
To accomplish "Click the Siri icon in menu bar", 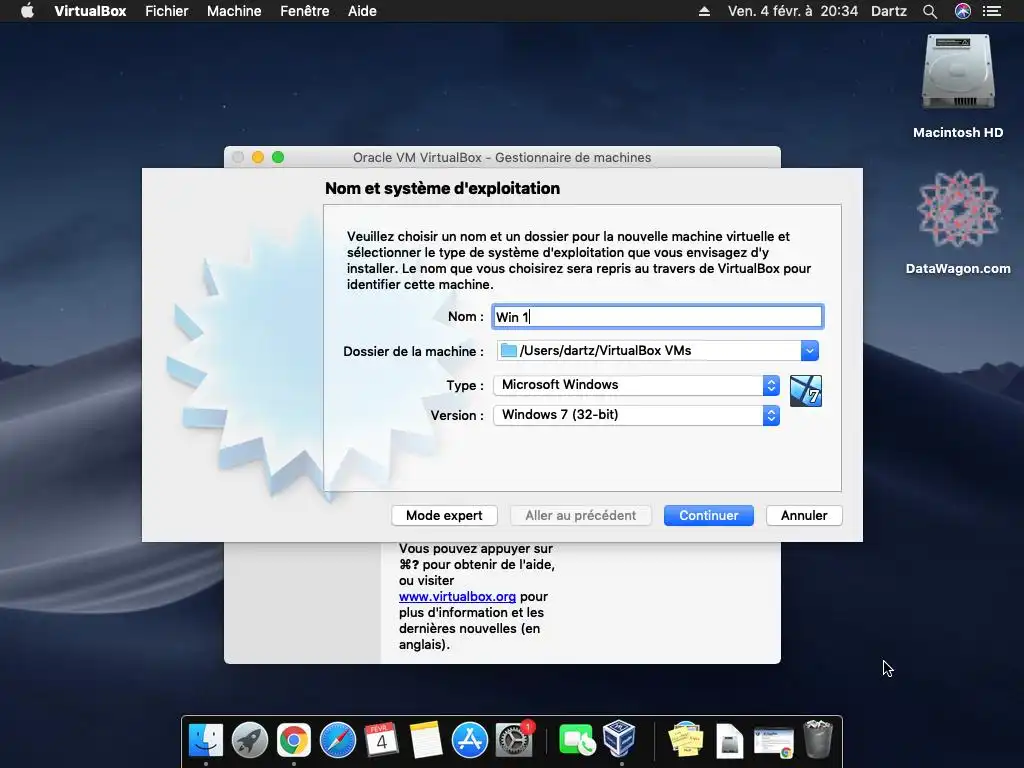I will coord(963,11).
